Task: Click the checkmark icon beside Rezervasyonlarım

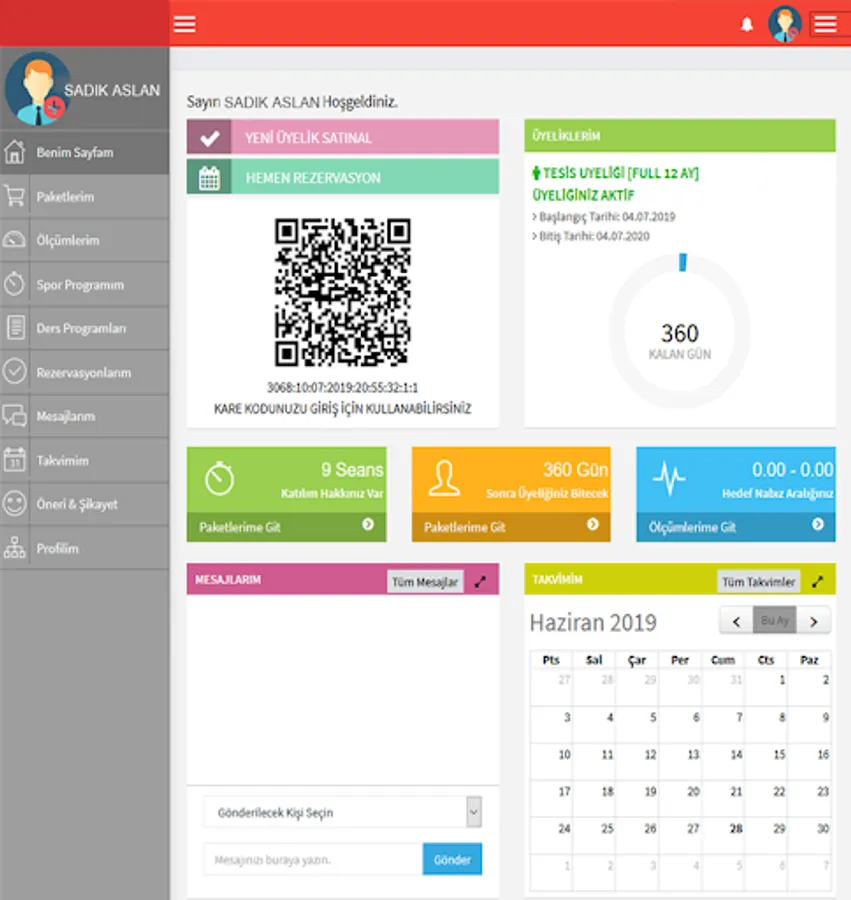Action: pos(14,372)
